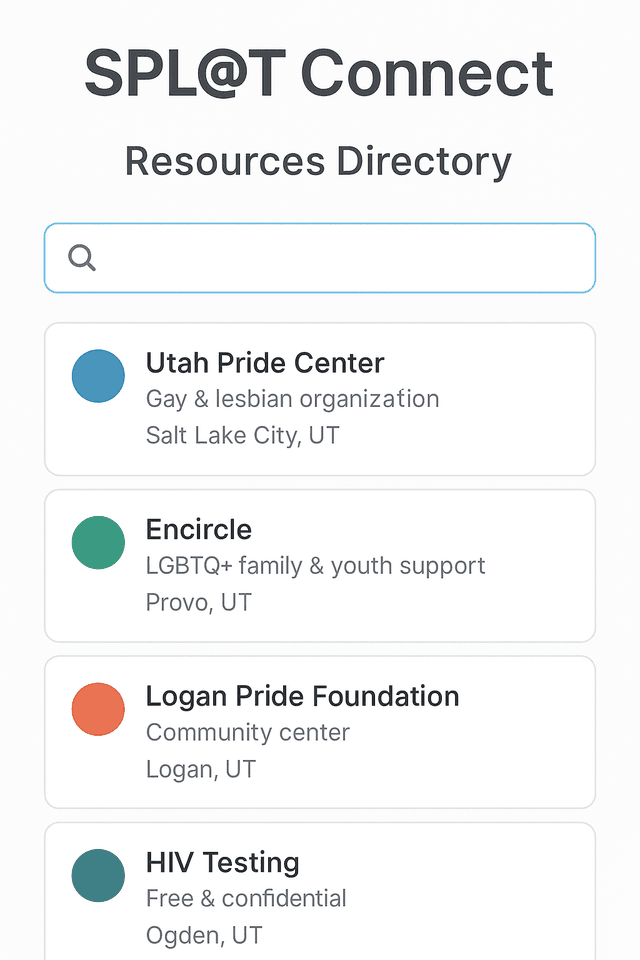
Task: Click the Community center description text
Action: tap(247, 732)
